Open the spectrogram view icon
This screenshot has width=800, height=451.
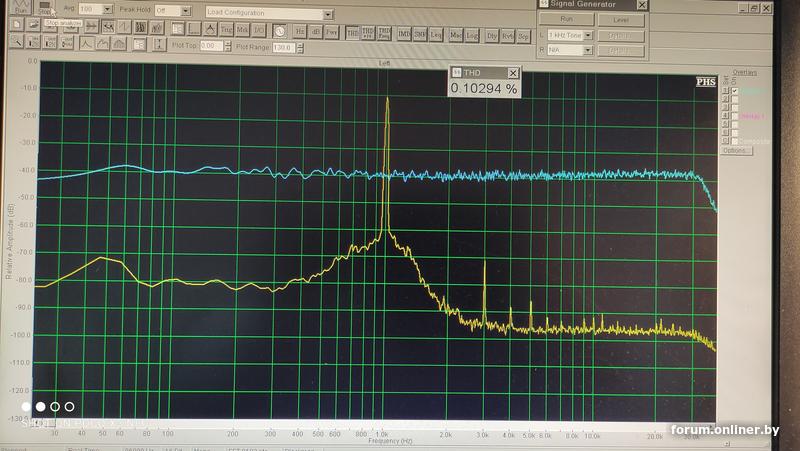tap(140, 27)
